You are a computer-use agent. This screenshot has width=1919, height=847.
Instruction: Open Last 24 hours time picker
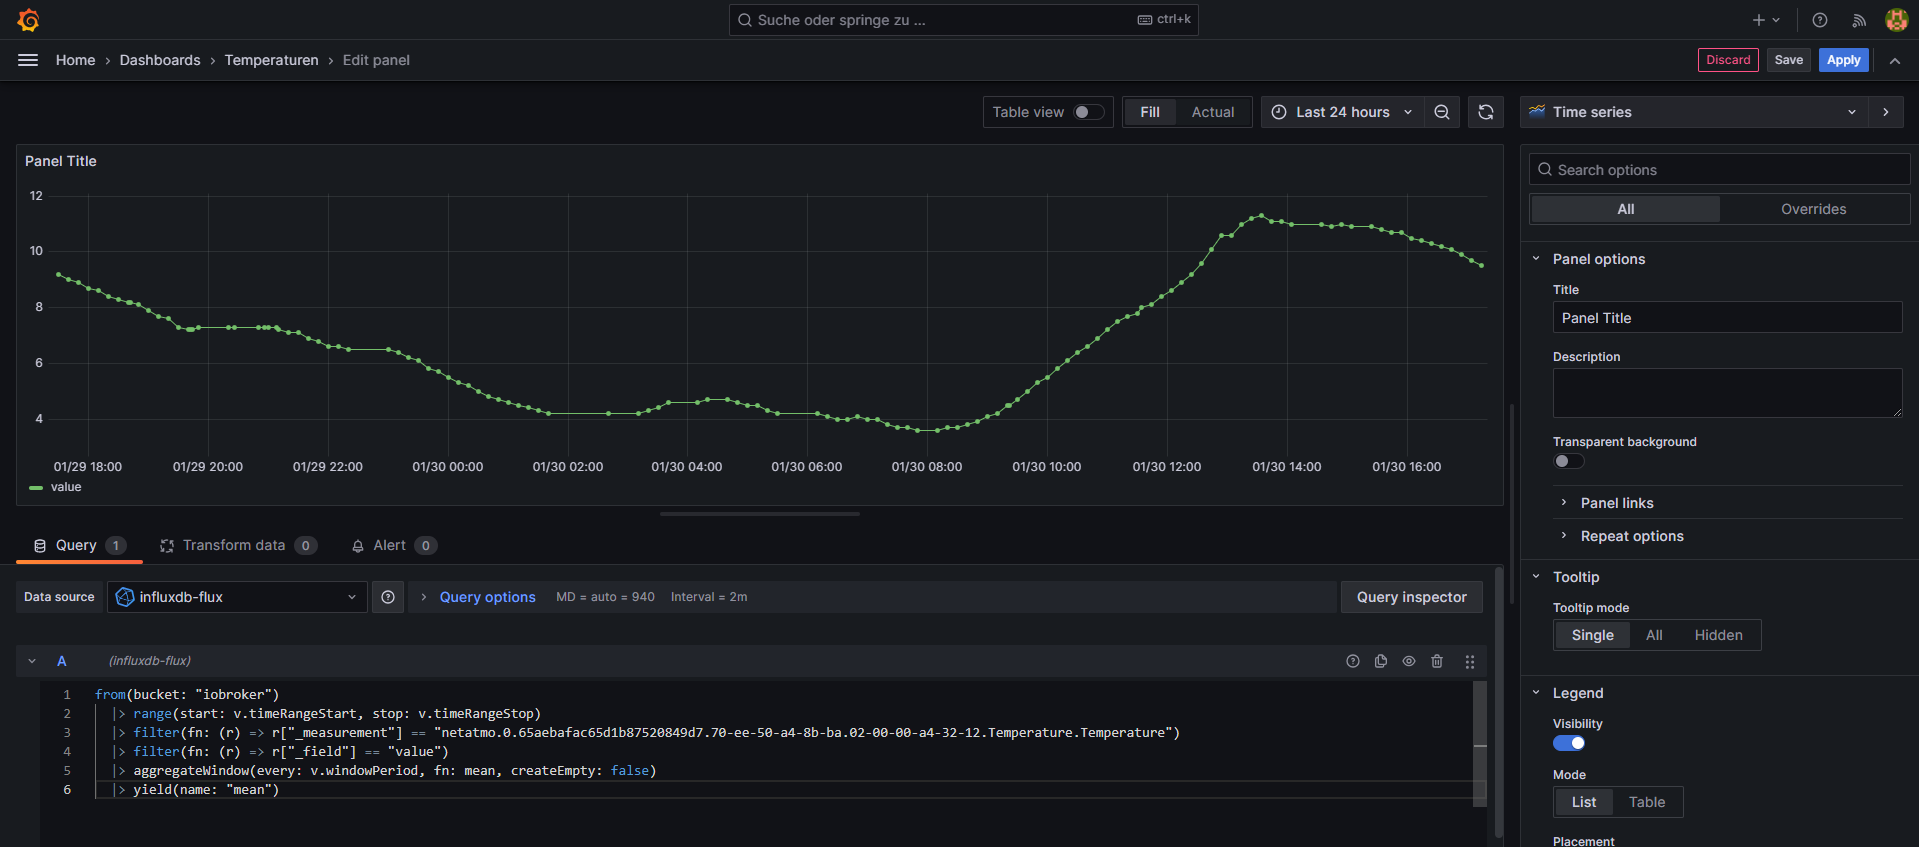1342,112
